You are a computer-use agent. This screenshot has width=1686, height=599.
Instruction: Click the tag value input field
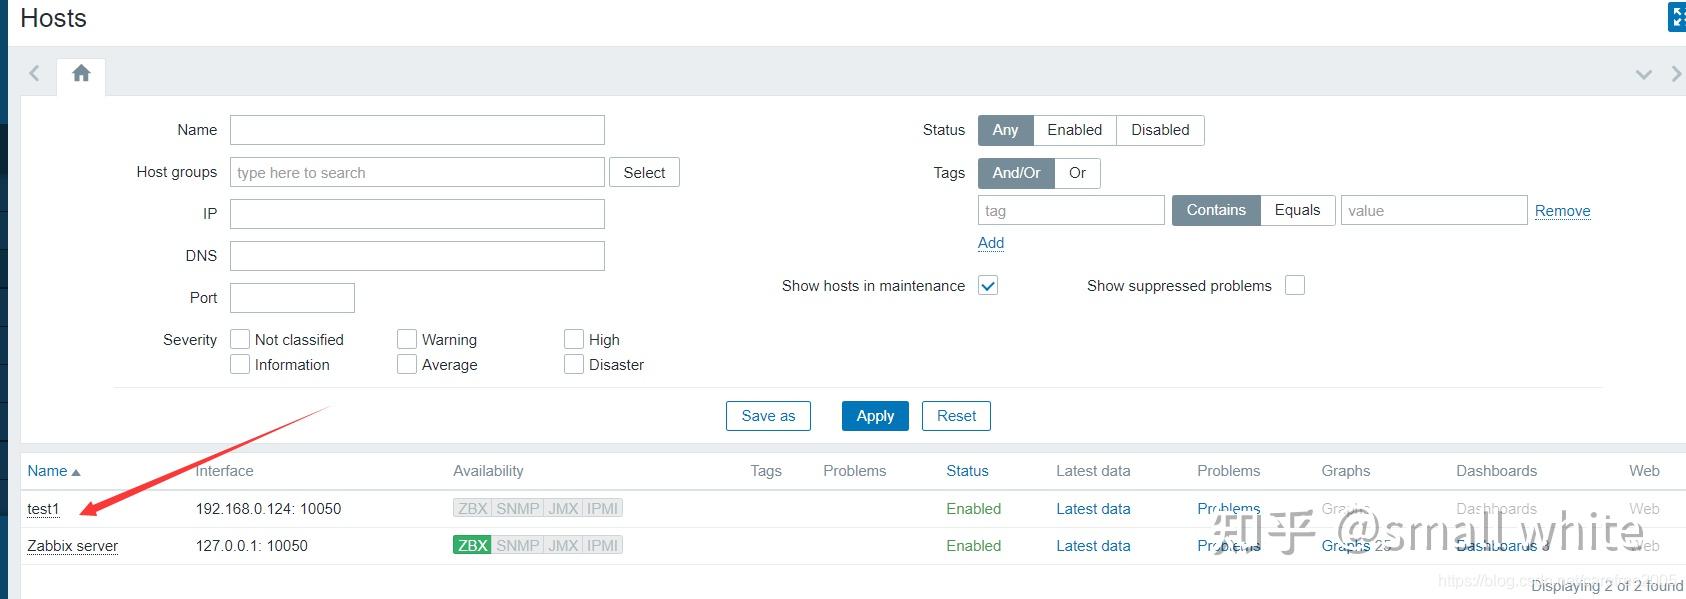(x=1434, y=210)
